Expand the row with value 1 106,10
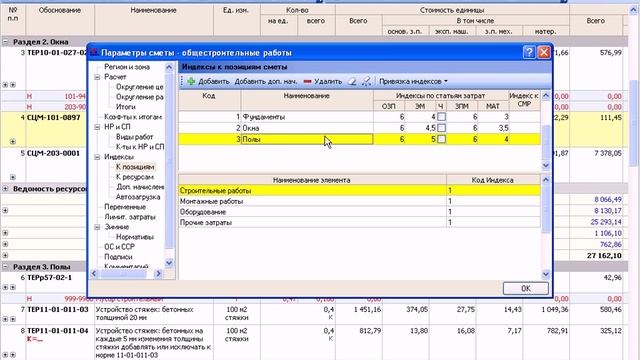The width and height of the screenshot is (640, 360). [x=5, y=233]
